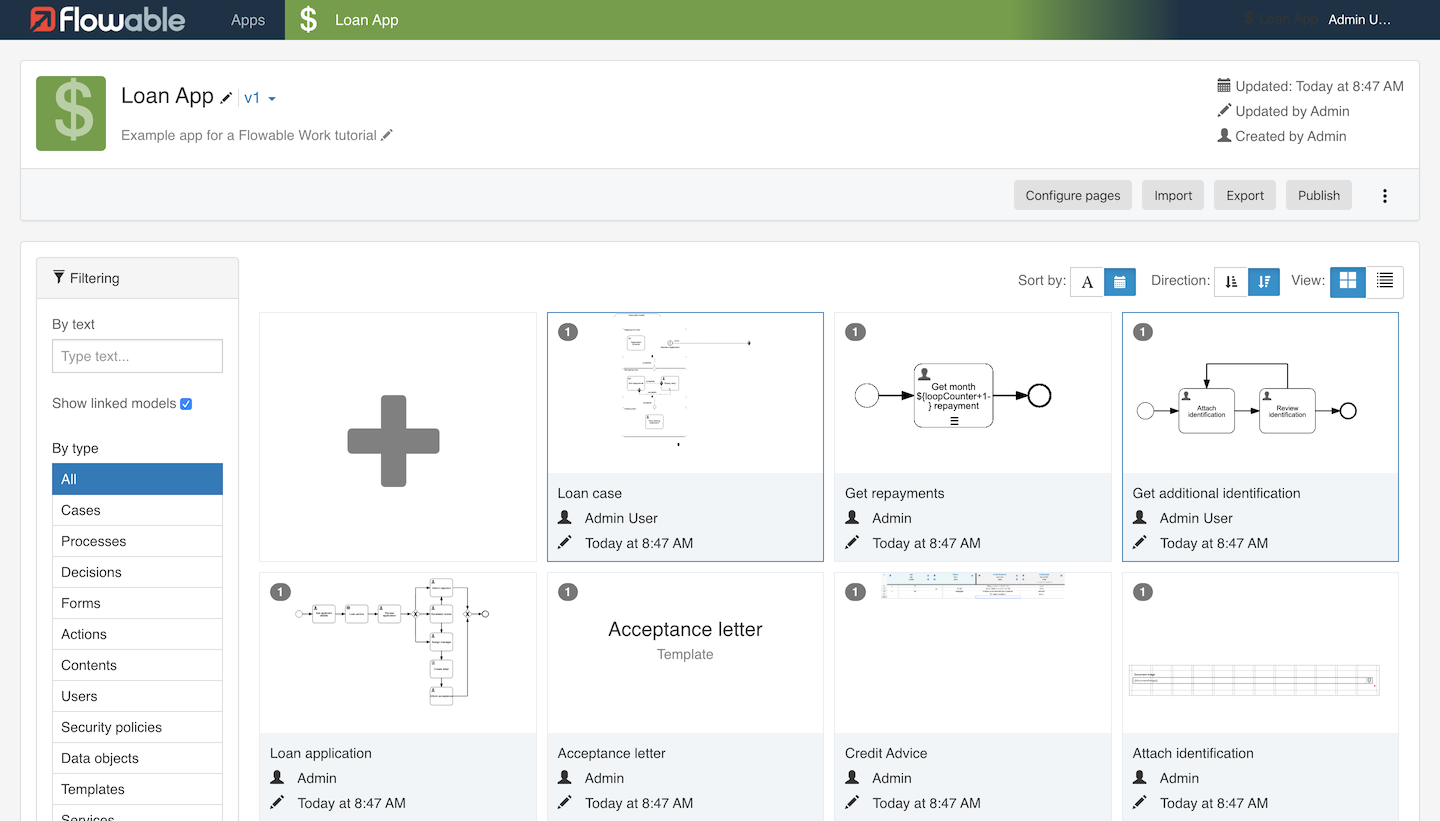Filter models by Processes type
The height and width of the screenshot is (821, 1440).
(137, 541)
